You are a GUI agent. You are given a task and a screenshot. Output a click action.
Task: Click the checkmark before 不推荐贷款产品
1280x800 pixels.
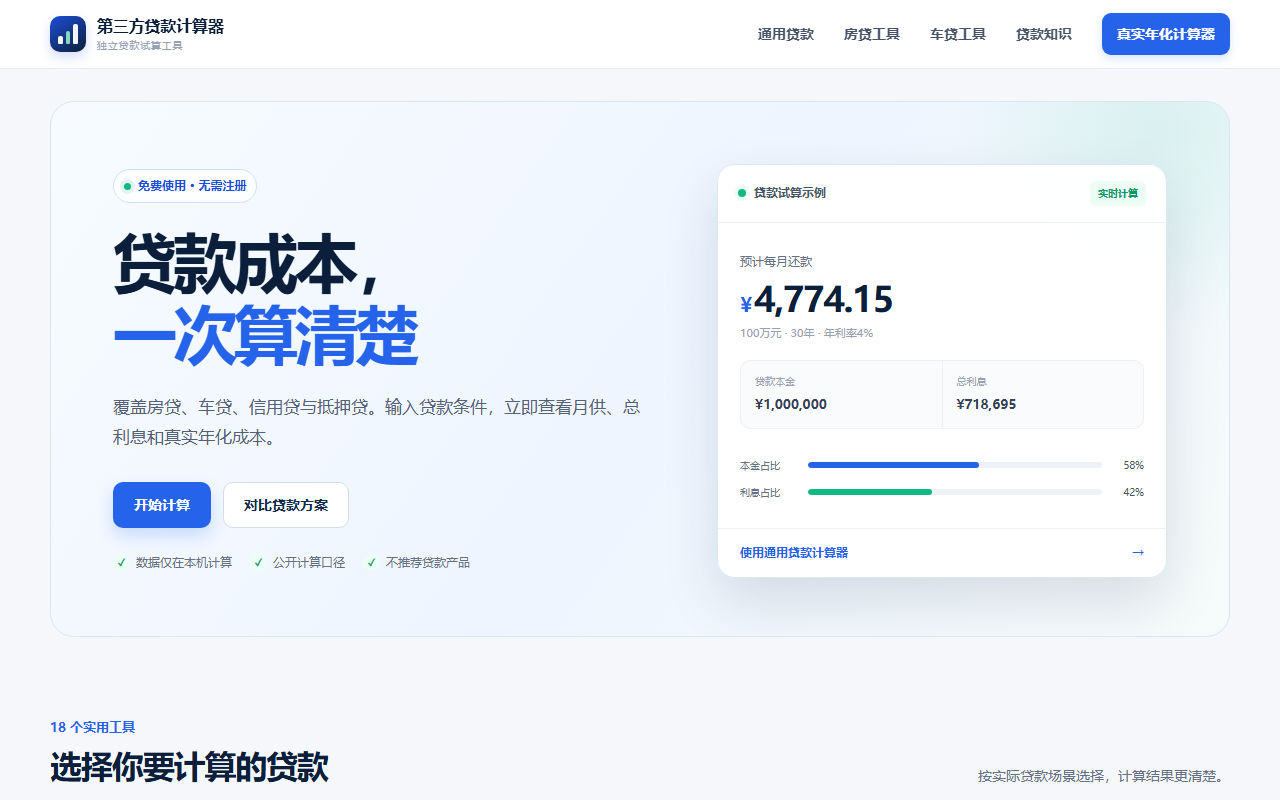point(372,563)
